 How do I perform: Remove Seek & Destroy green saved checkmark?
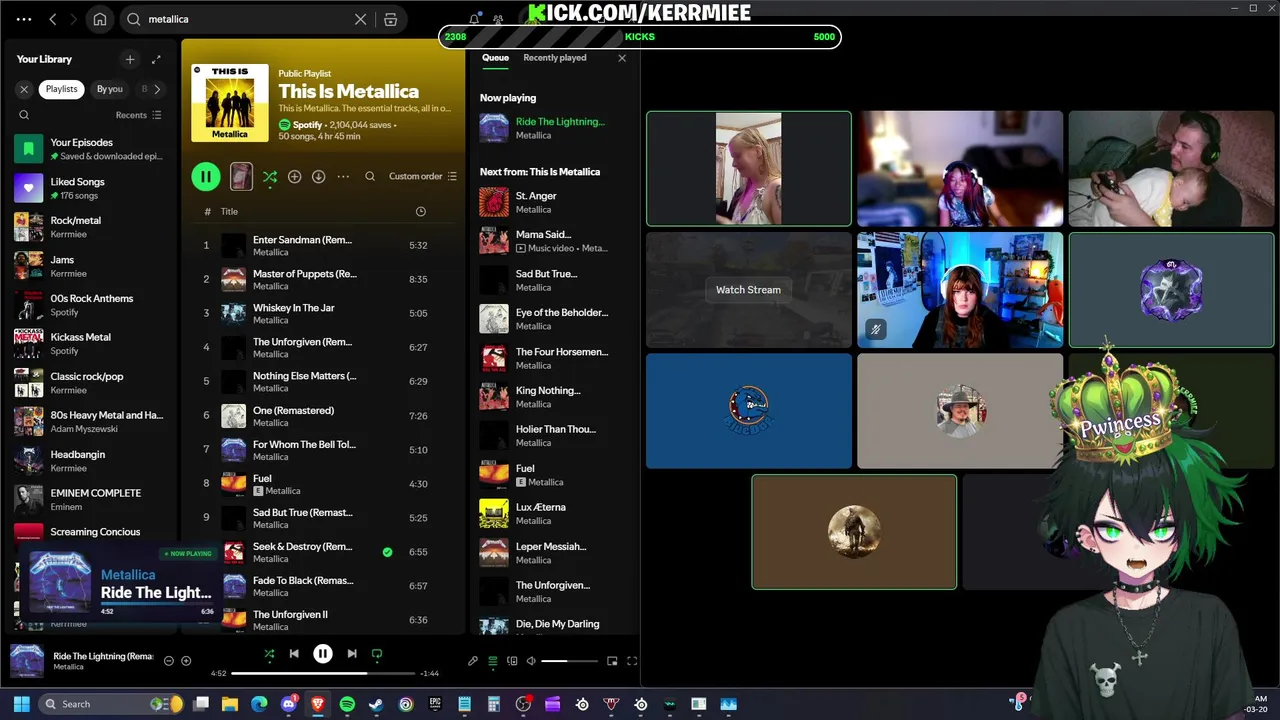point(387,552)
